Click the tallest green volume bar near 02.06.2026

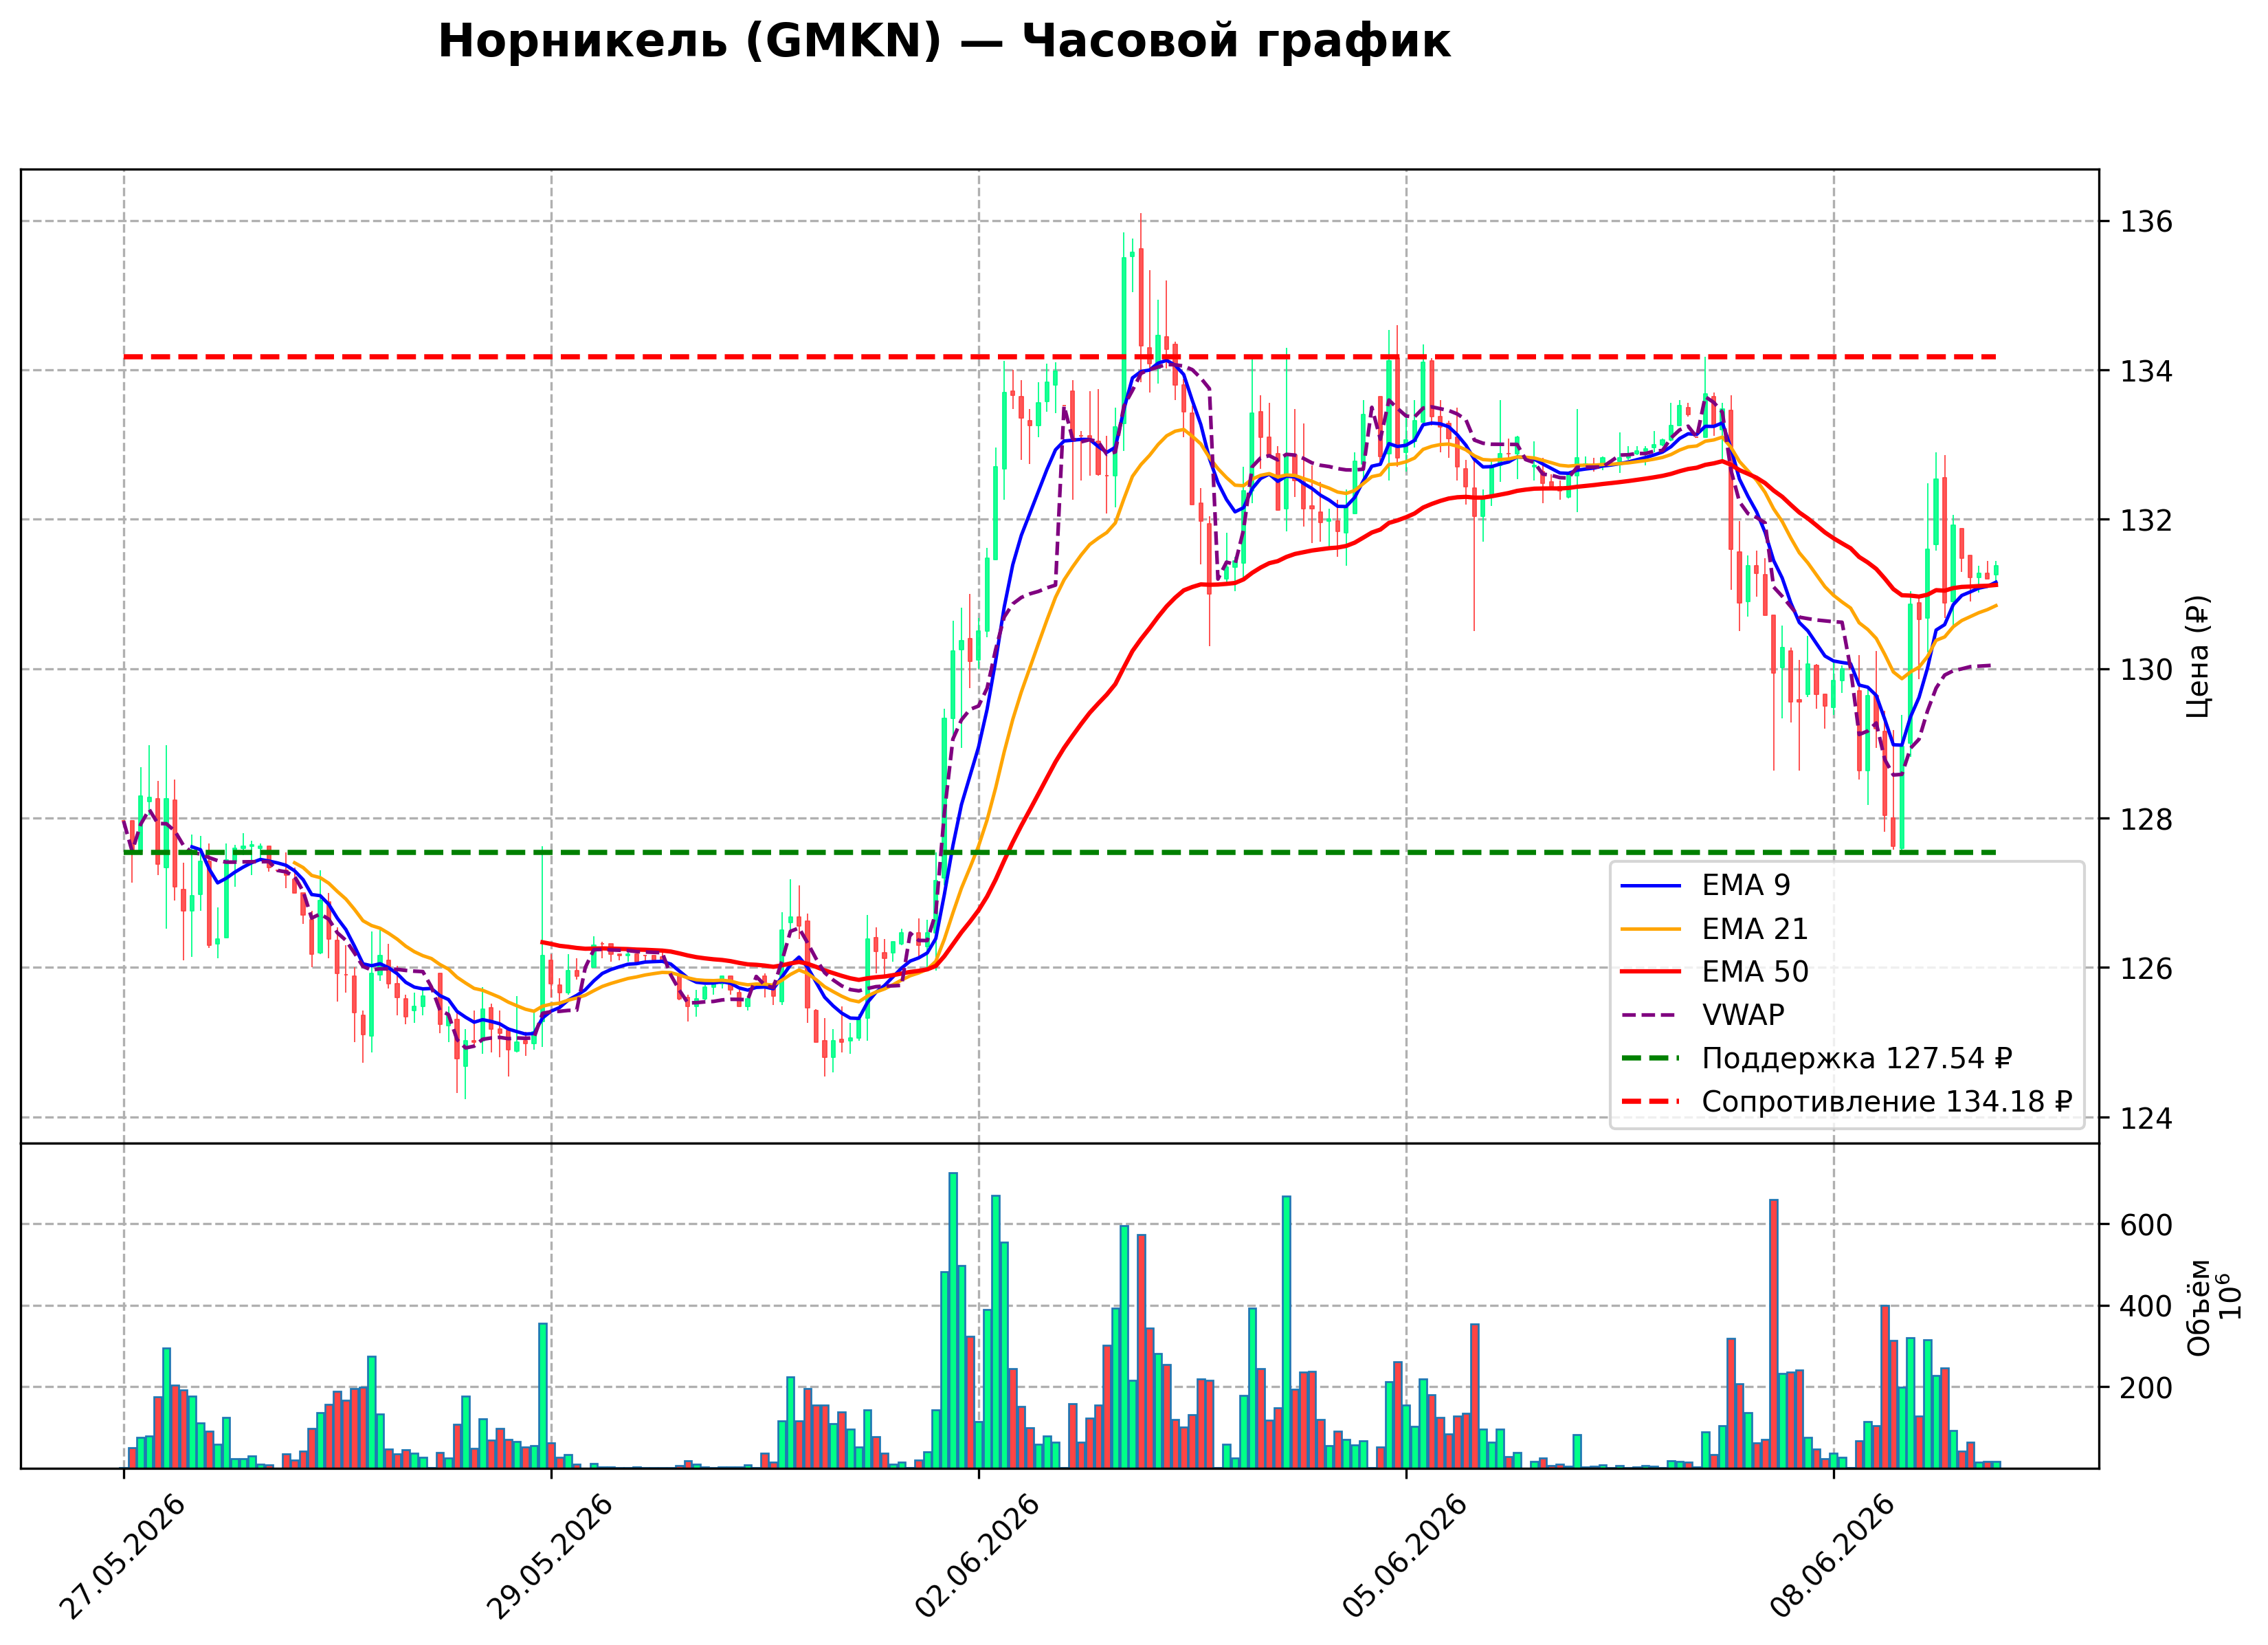point(953,1320)
